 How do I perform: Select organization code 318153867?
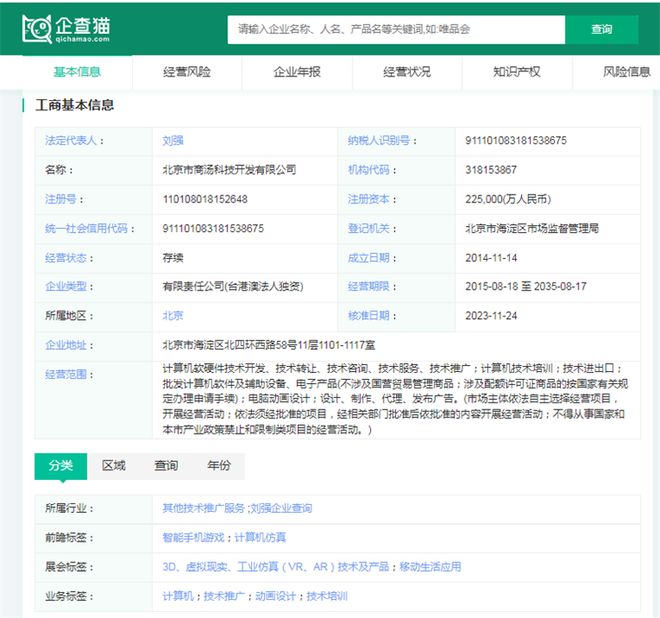(491, 170)
